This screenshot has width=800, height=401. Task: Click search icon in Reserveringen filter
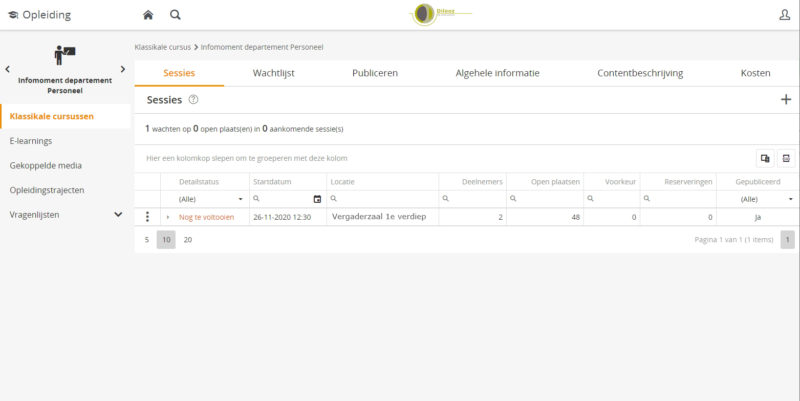click(x=646, y=198)
